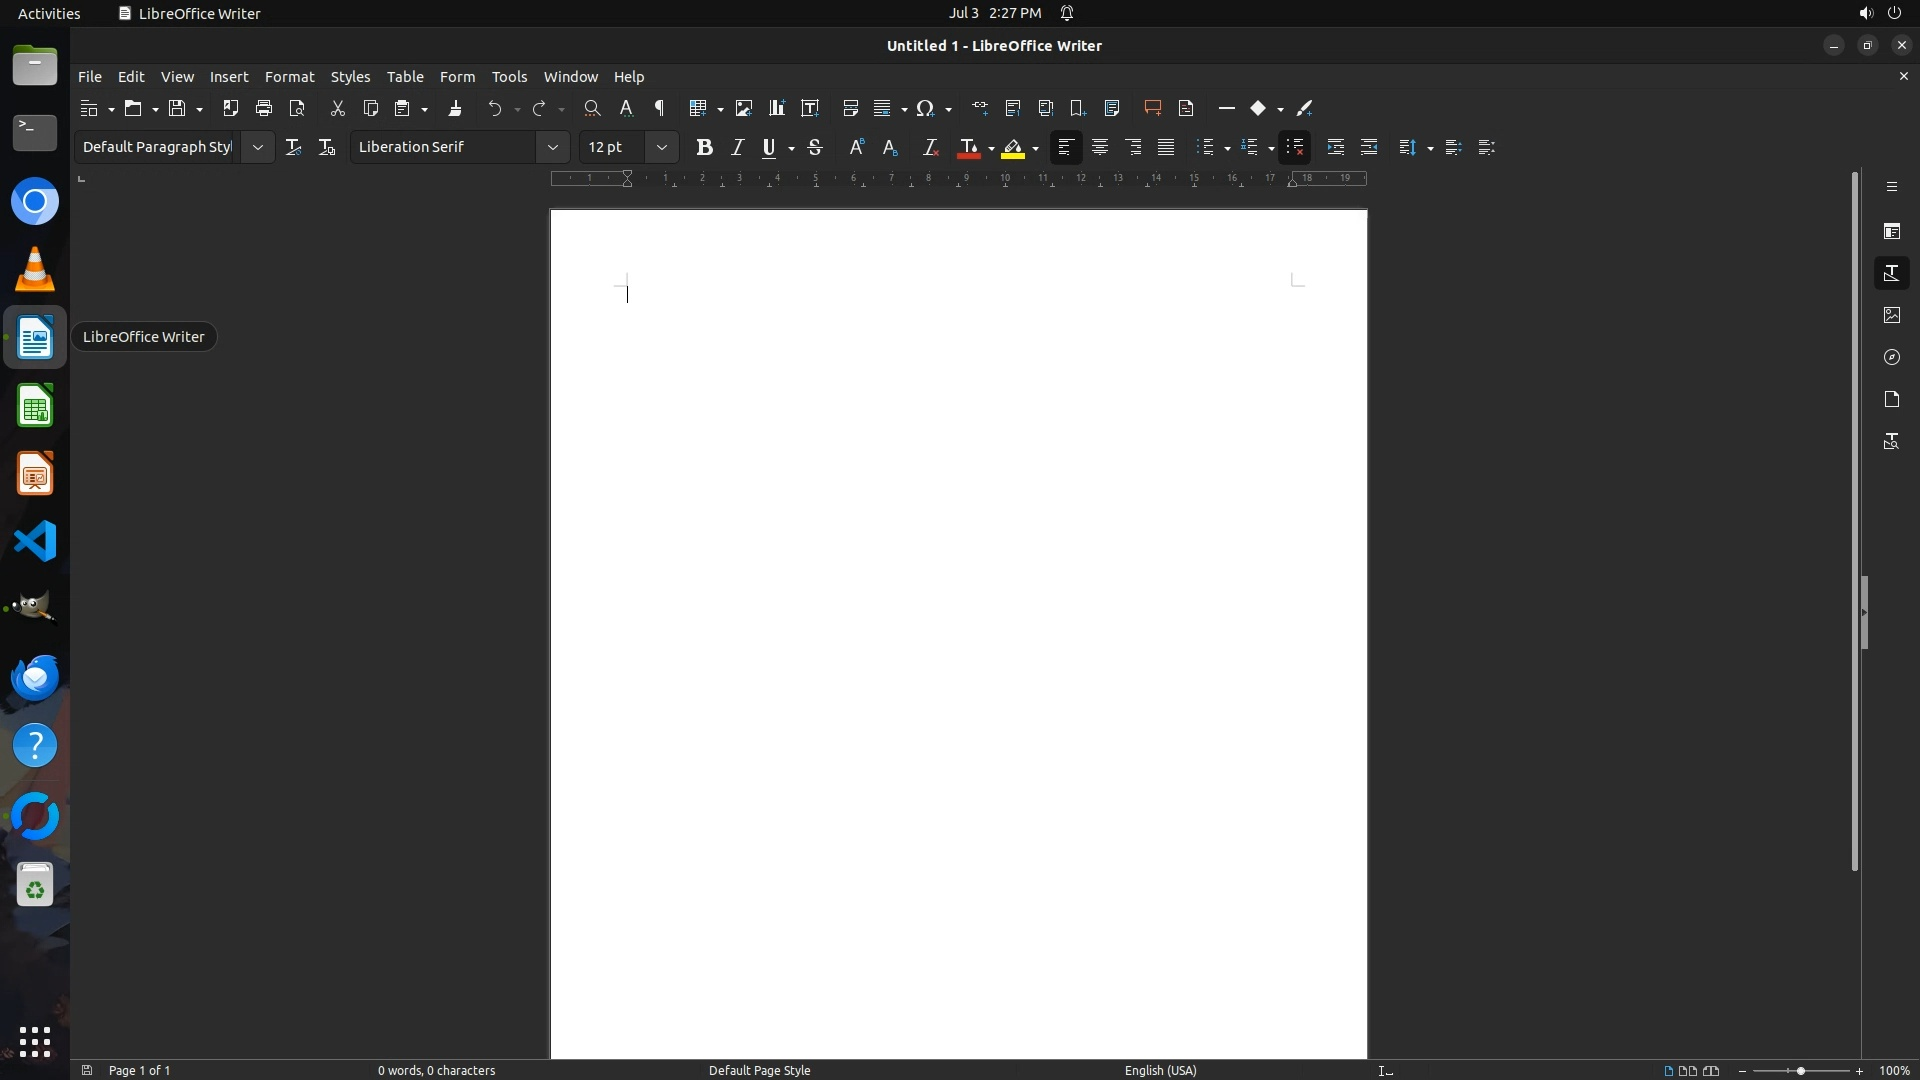
Task: Click the zoom slider handle in status bar
Action: [1800, 1070]
